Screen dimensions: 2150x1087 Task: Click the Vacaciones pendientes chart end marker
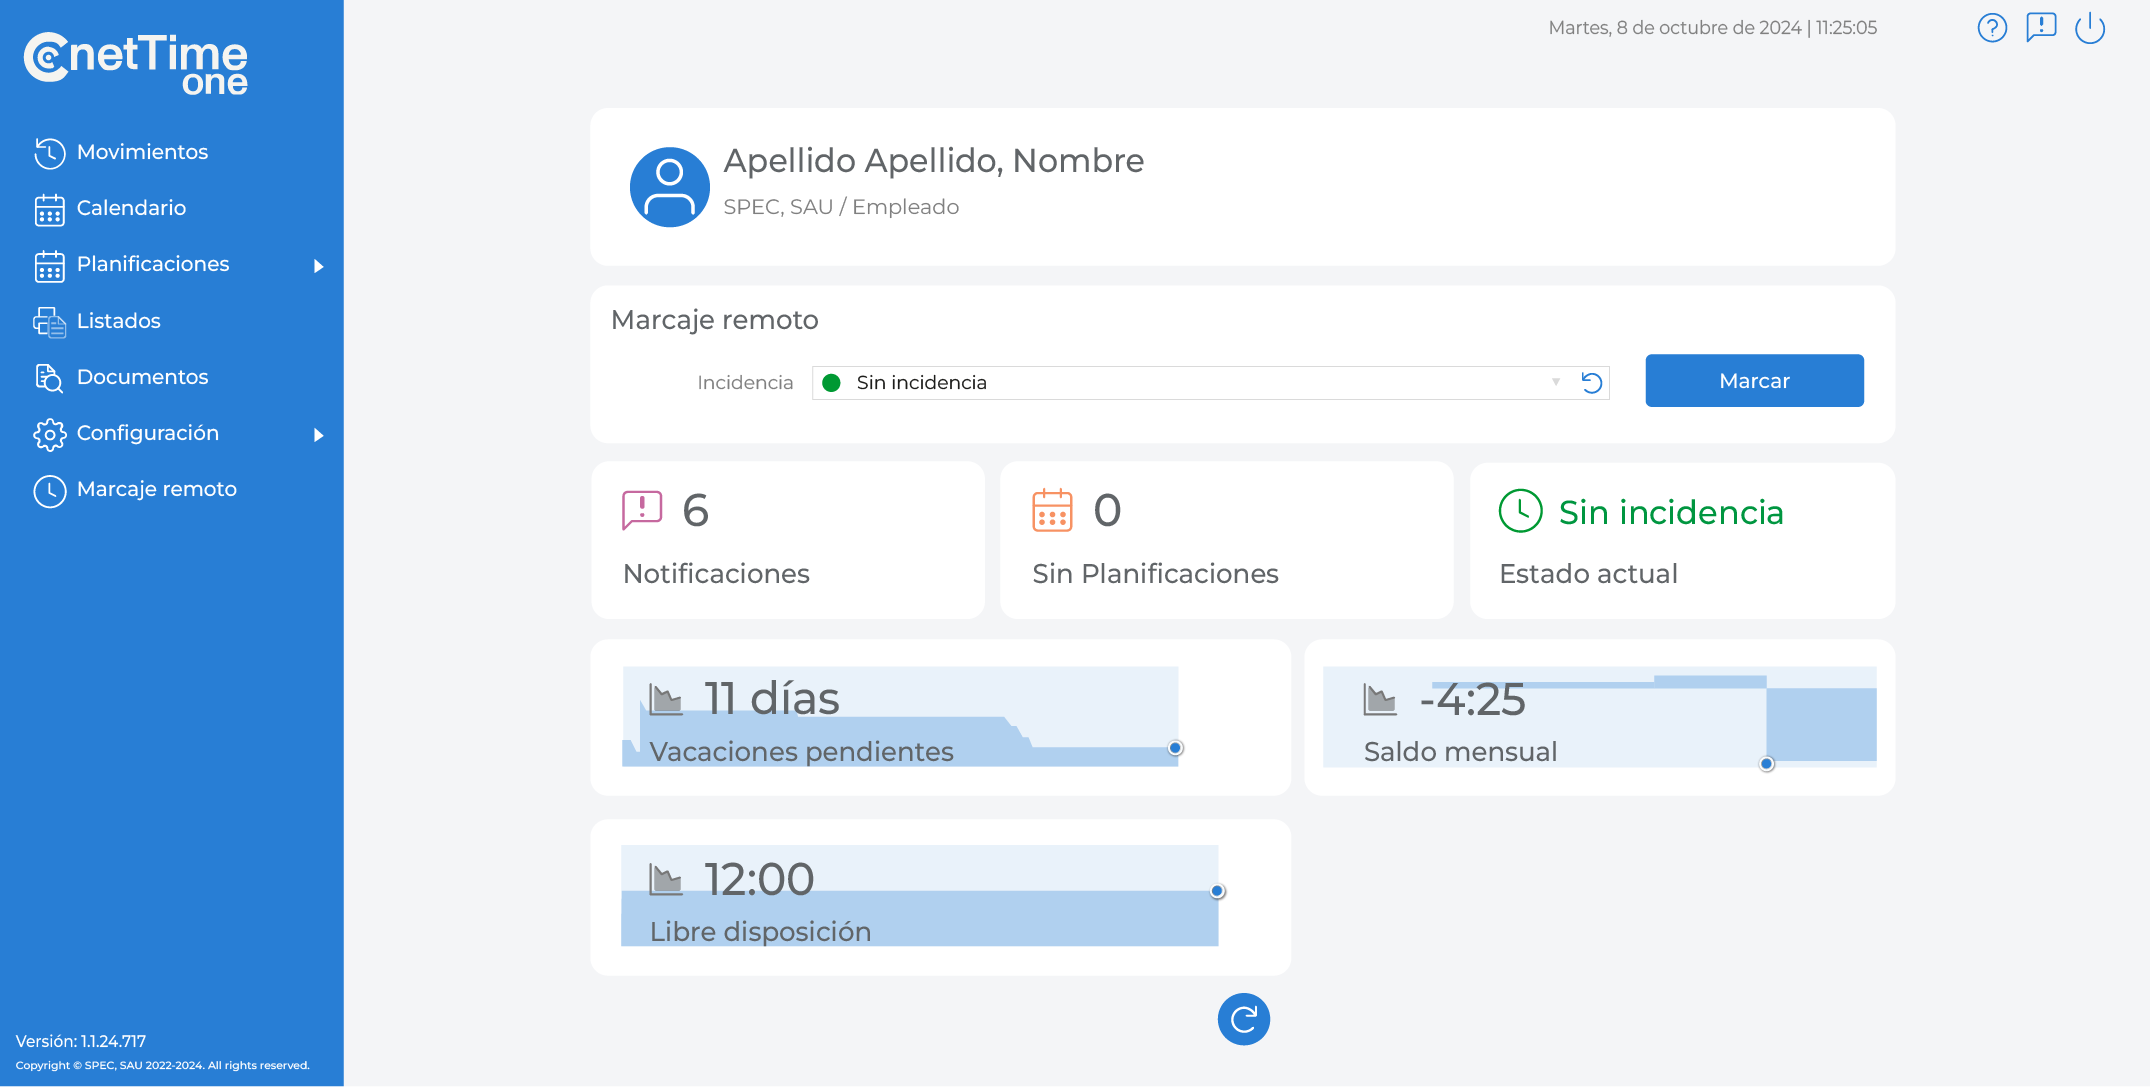1176,748
